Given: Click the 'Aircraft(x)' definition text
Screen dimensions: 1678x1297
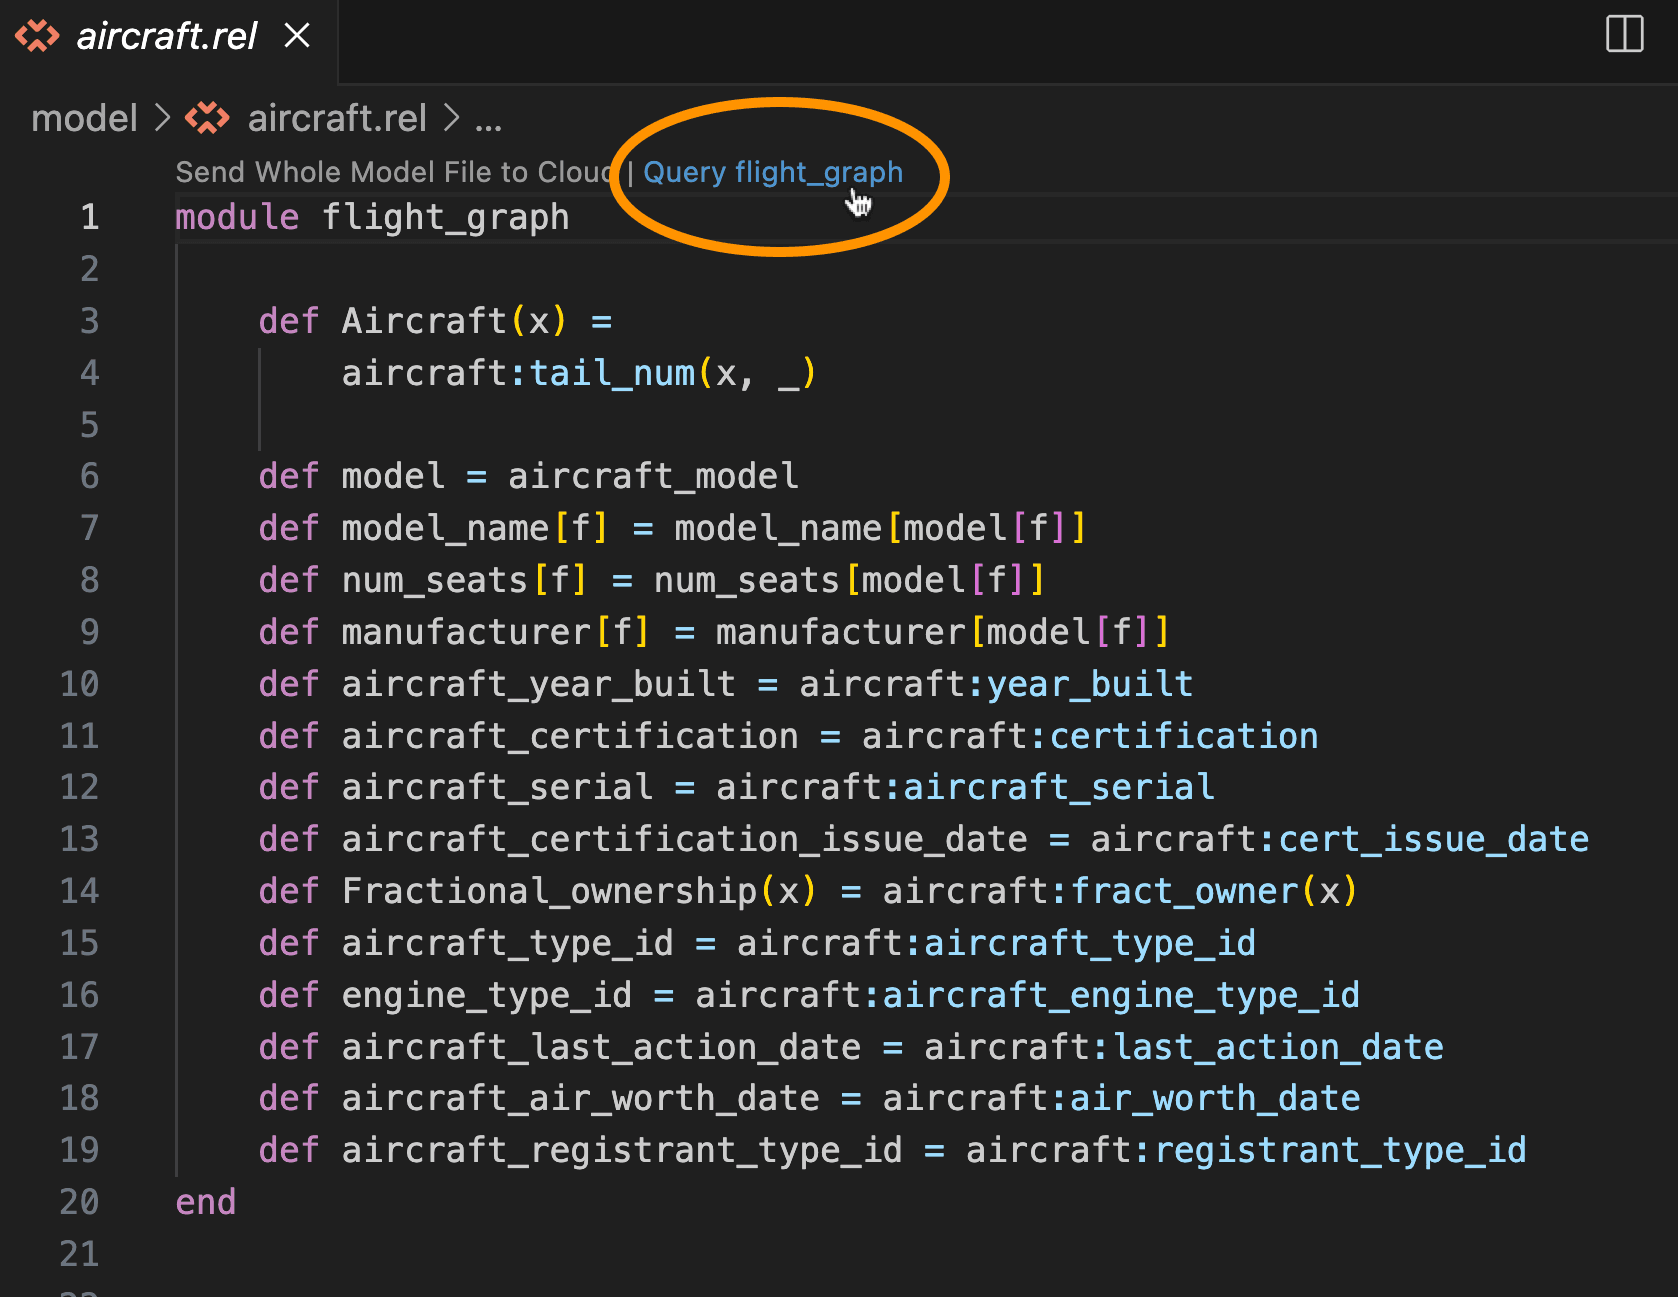Looking at the screenshot, I should pyautogui.click(x=454, y=321).
